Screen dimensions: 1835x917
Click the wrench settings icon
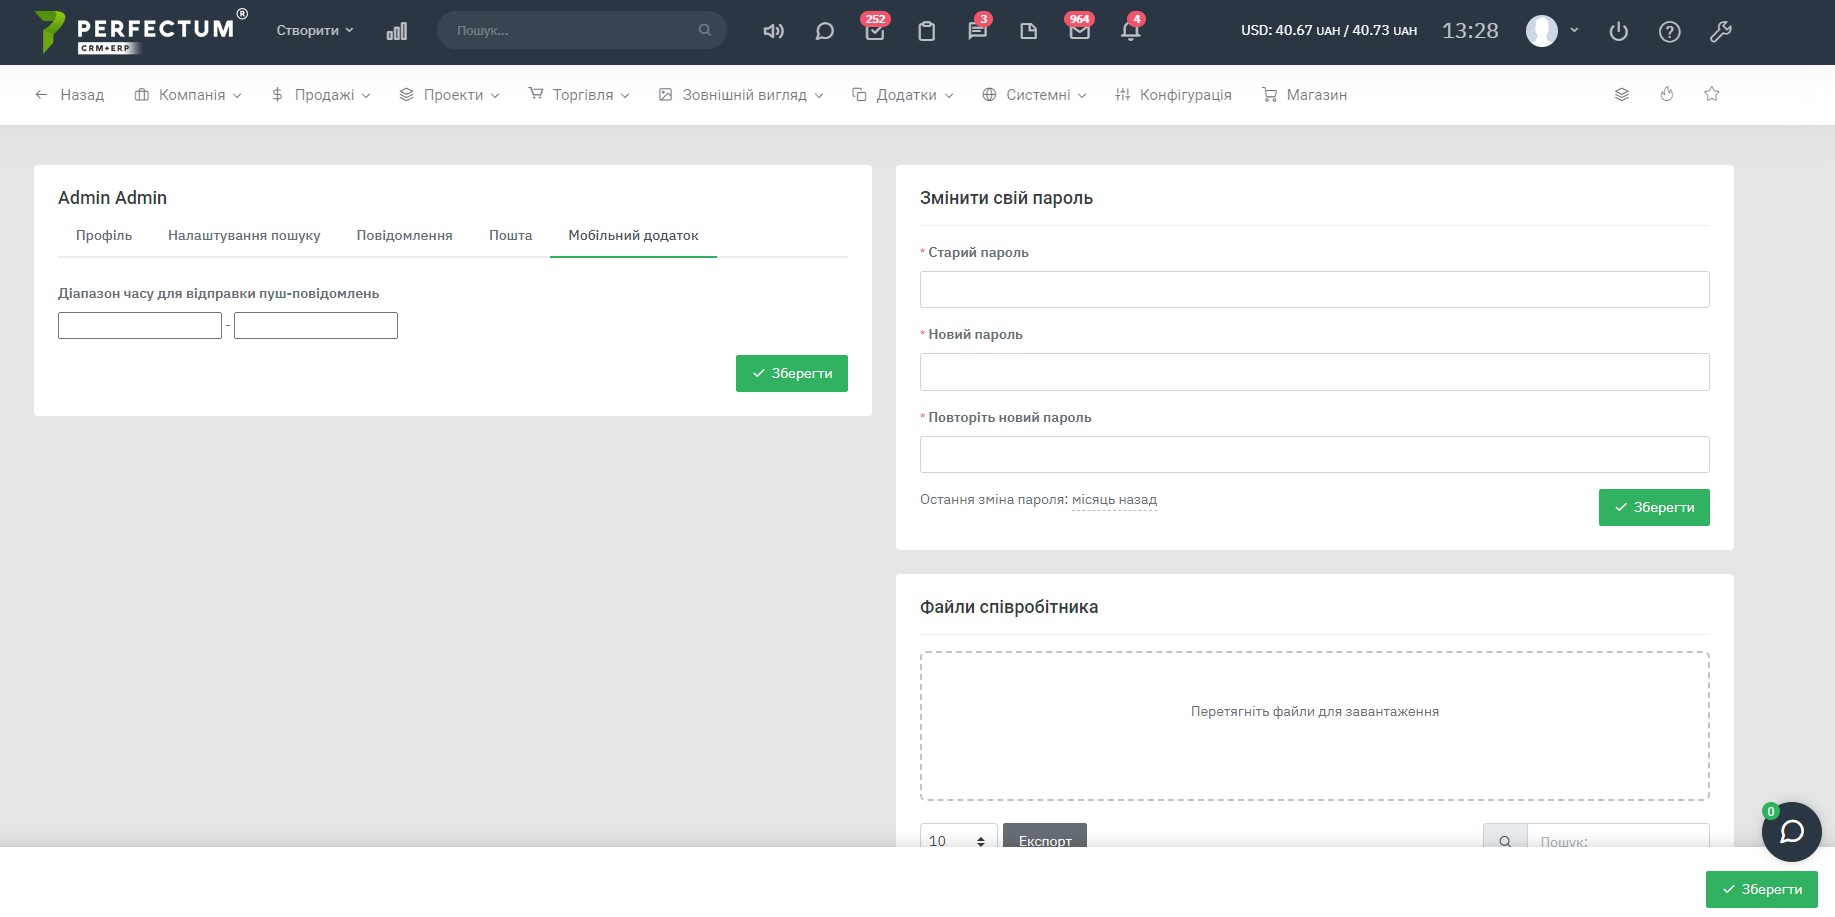[x=1720, y=32]
